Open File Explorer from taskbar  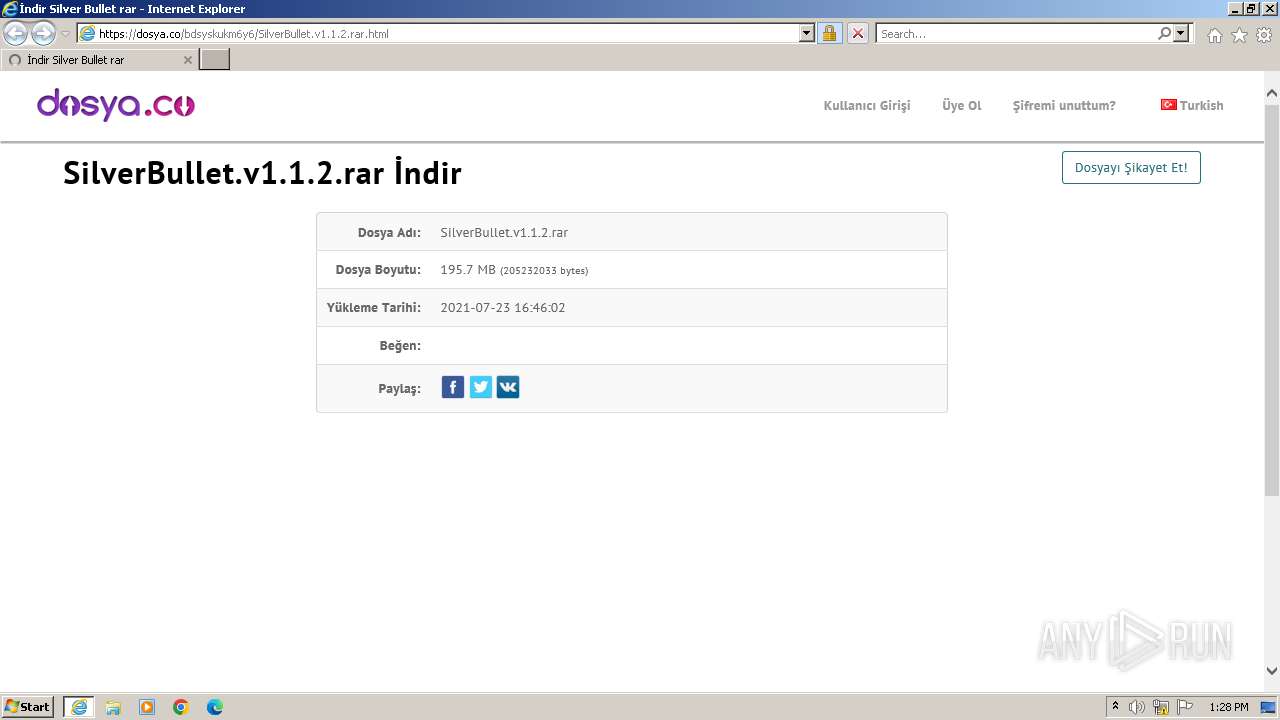click(113, 707)
